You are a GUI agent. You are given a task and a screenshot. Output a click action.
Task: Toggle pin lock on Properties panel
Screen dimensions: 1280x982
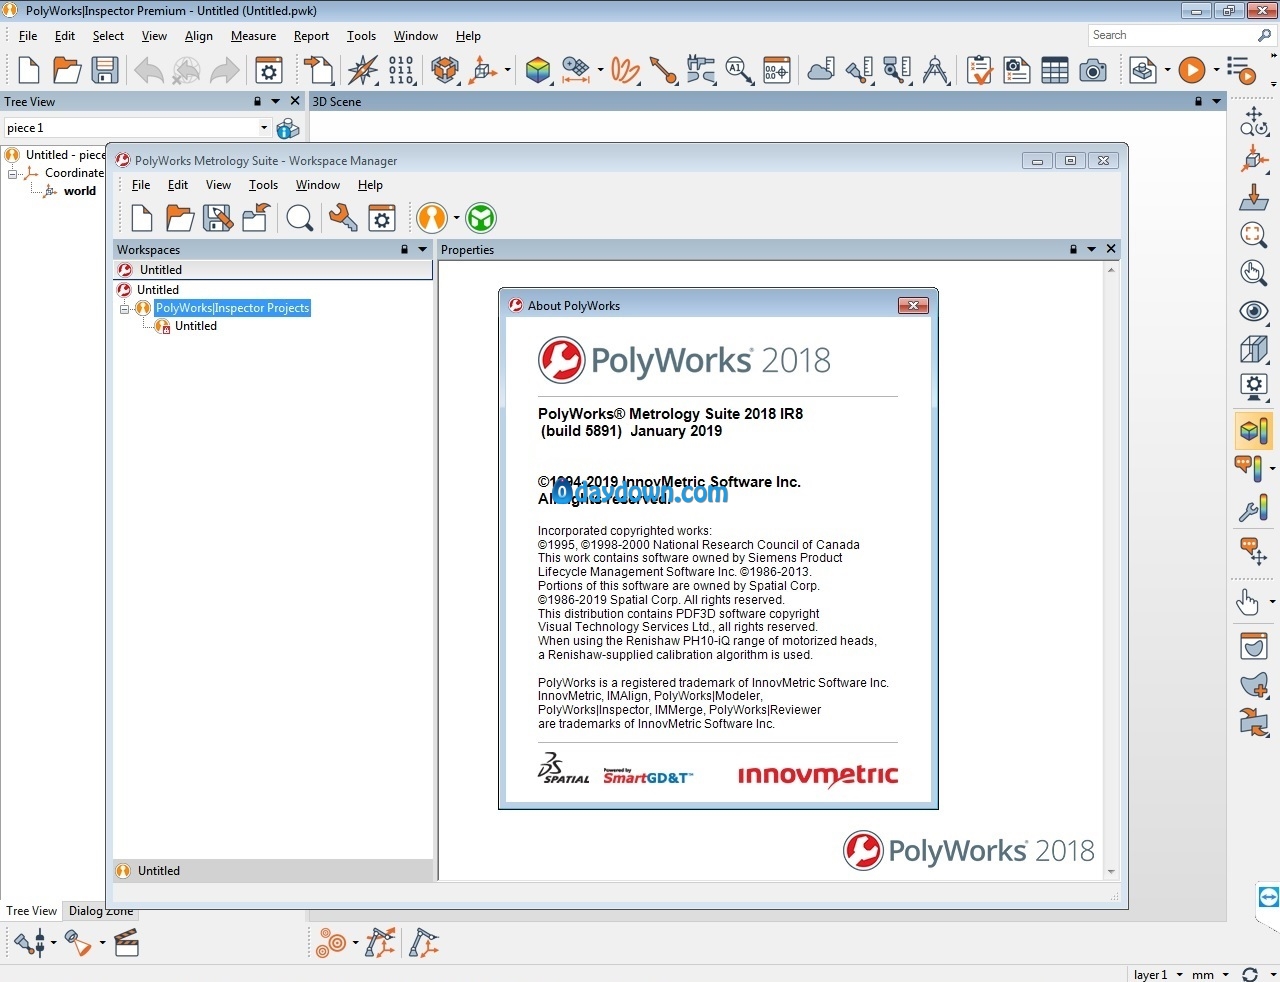pos(1073,249)
